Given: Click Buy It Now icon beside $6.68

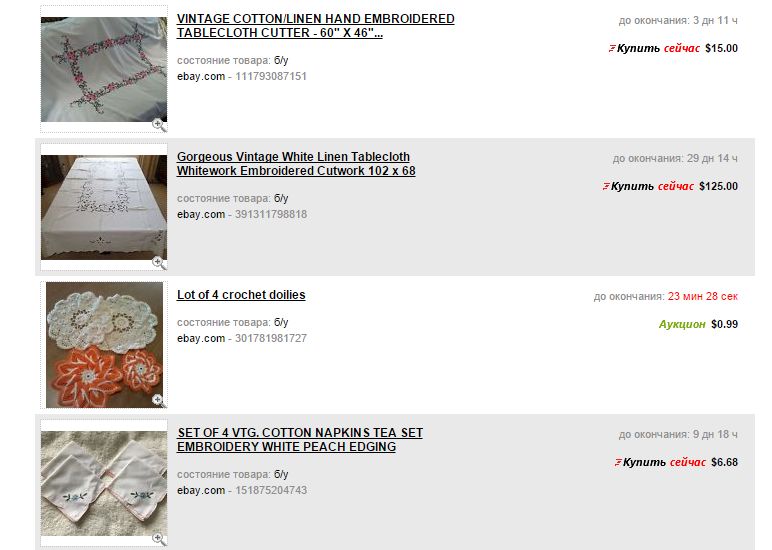Looking at the screenshot, I should [618, 462].
